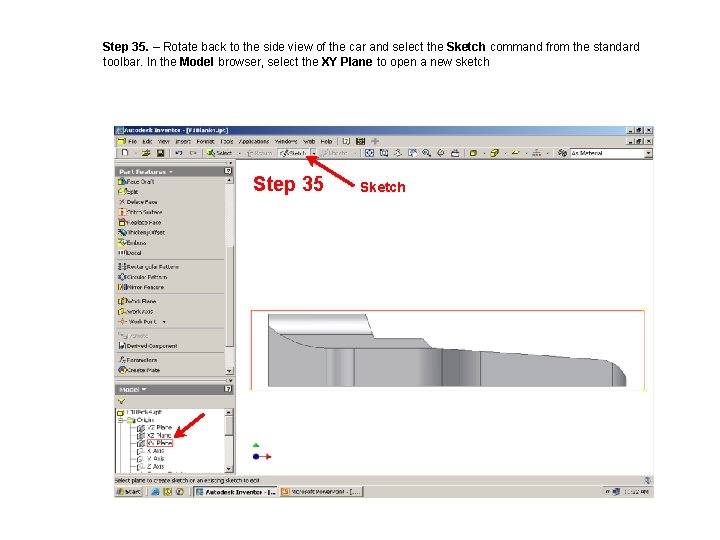Click the Select tool button
720x540 pixels.
point(219,153)
